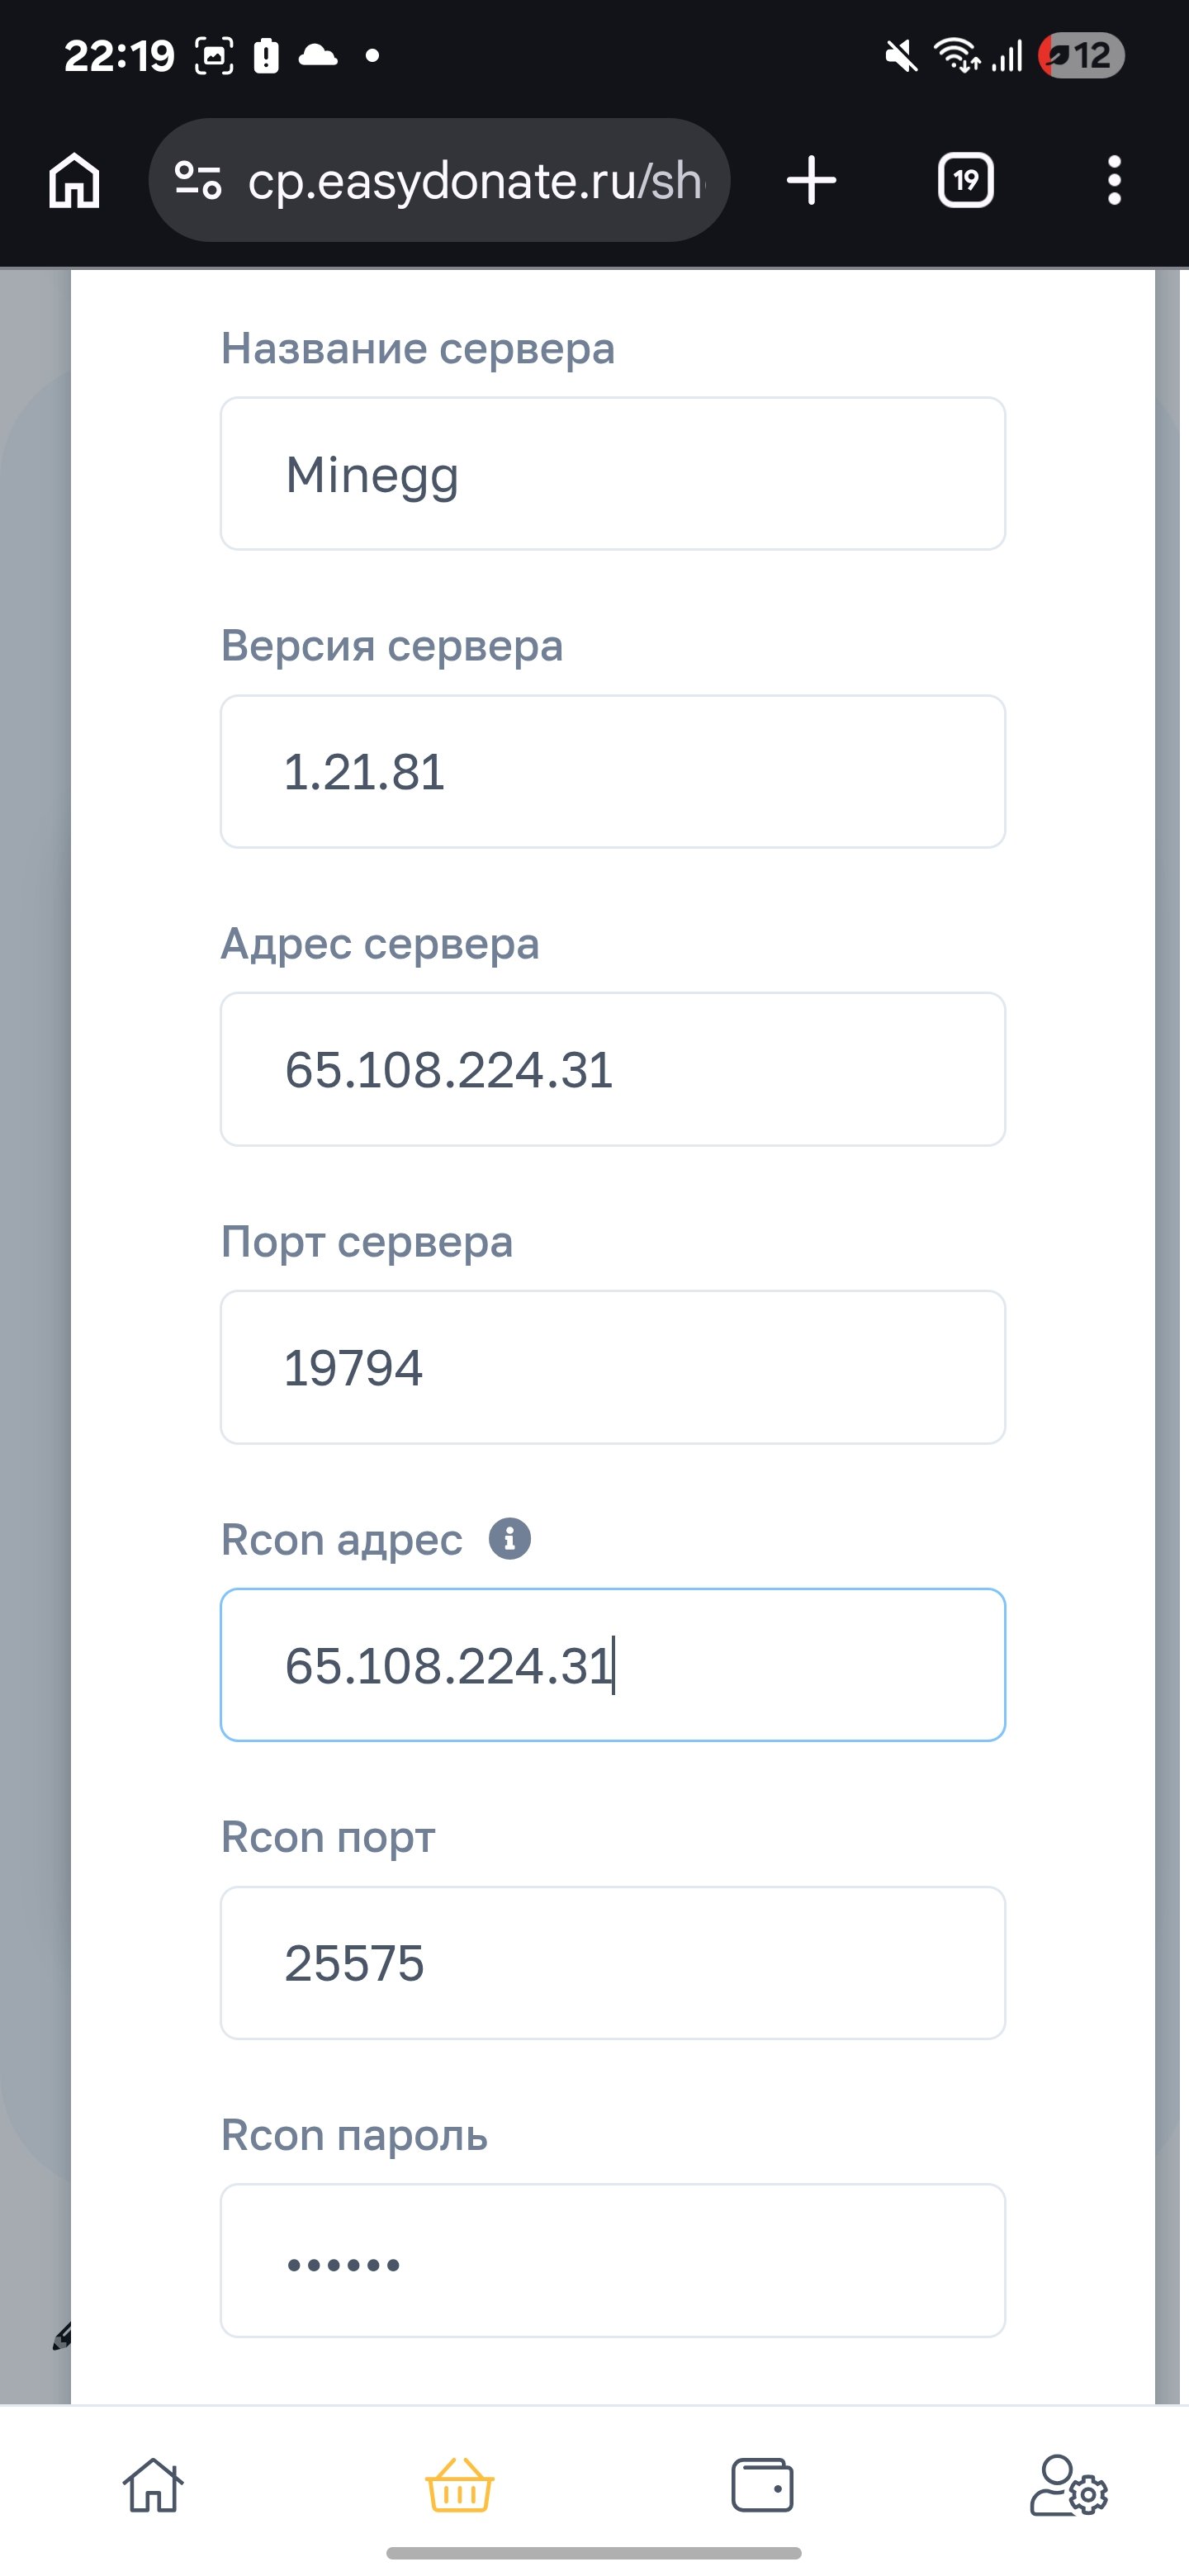Click the Rcon адрес info icon
The width and height of the screenshot is (1189, 2576).
point(509,1538)
